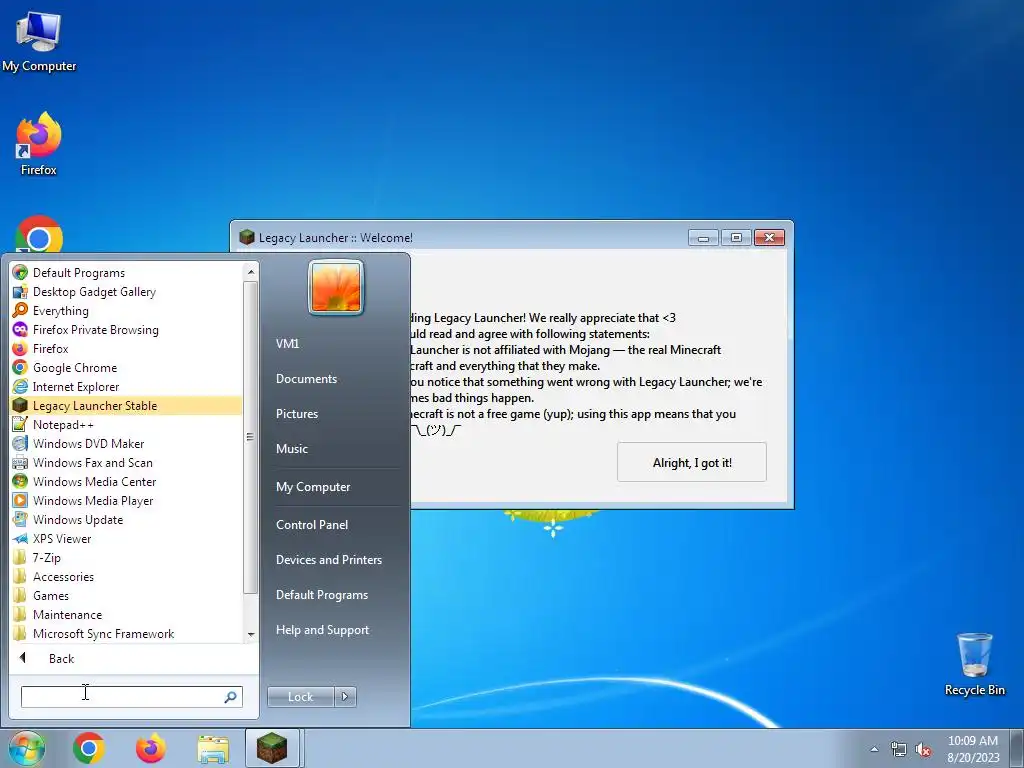Image resolution: width=1024 pixels, height=768 pixels.
Task: Open Windows Media Player icon
Action: (20, 500)
